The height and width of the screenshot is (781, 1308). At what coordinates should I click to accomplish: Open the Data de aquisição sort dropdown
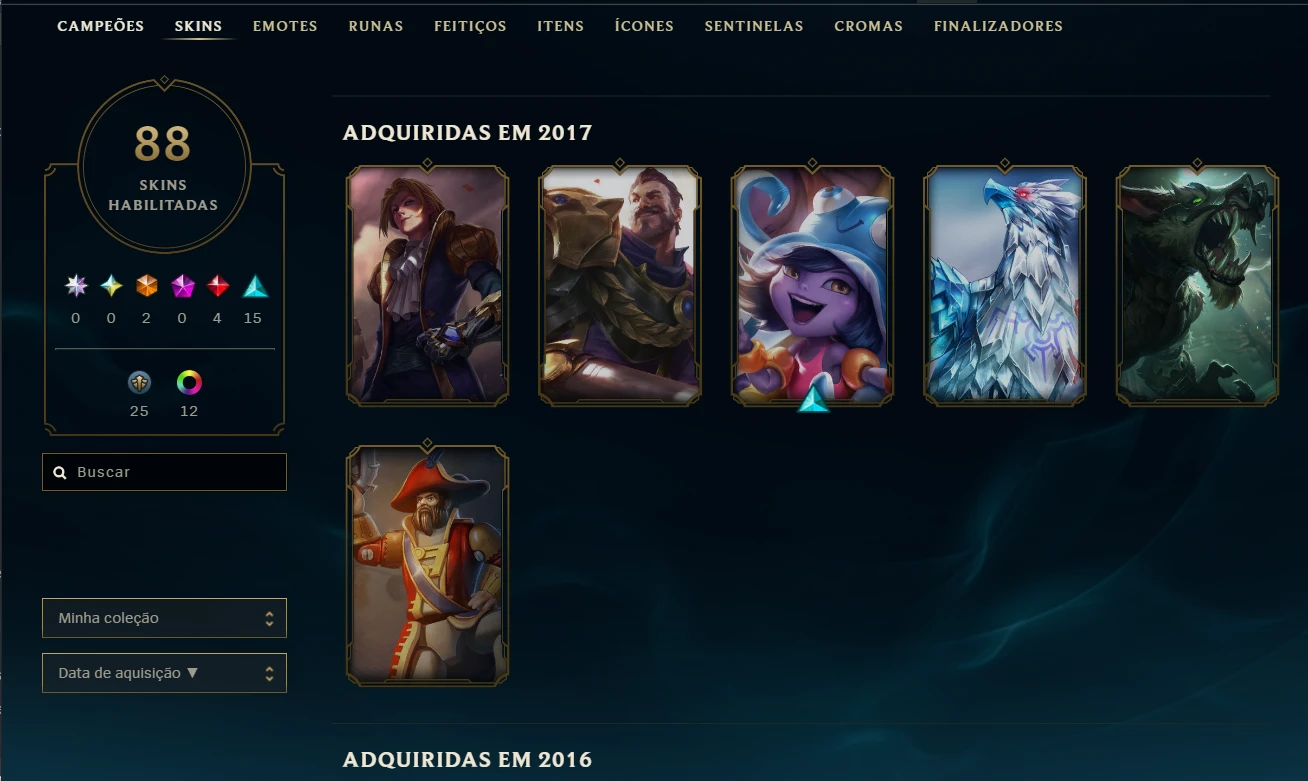pyautogui.click(x=164, y=673)
